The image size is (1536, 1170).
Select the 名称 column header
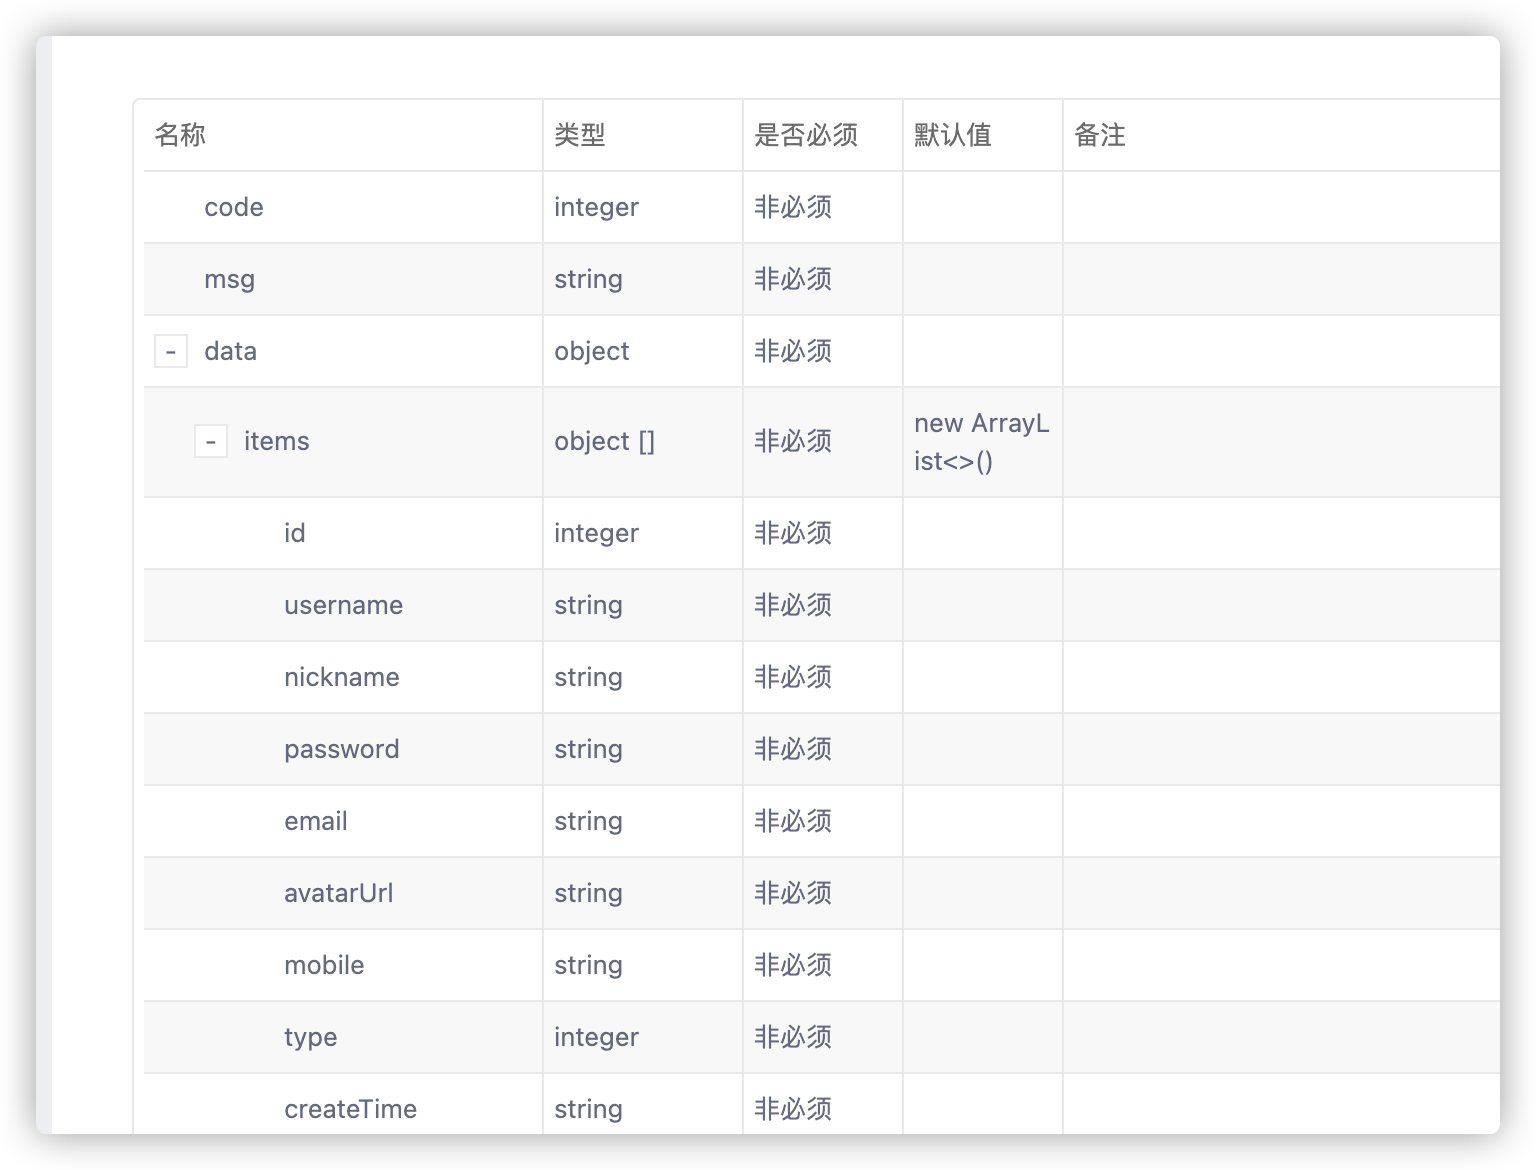point(178,135)
